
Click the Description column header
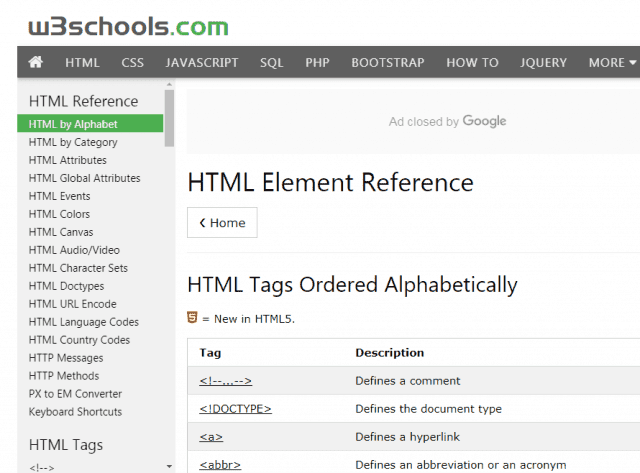[x=389, y=353]
